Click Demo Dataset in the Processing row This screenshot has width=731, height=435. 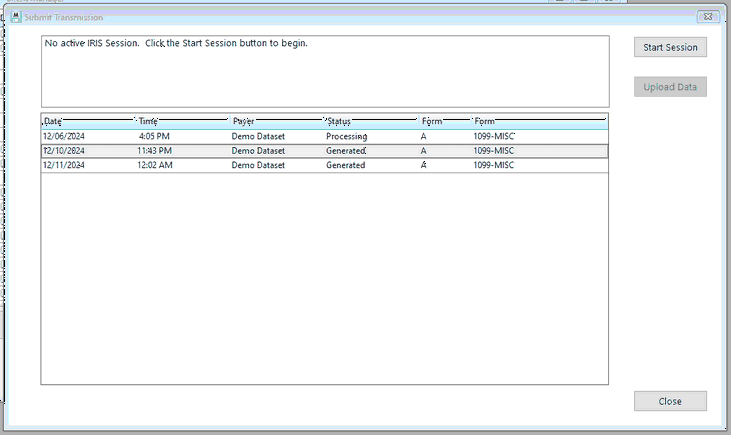[x=258, y=136]
